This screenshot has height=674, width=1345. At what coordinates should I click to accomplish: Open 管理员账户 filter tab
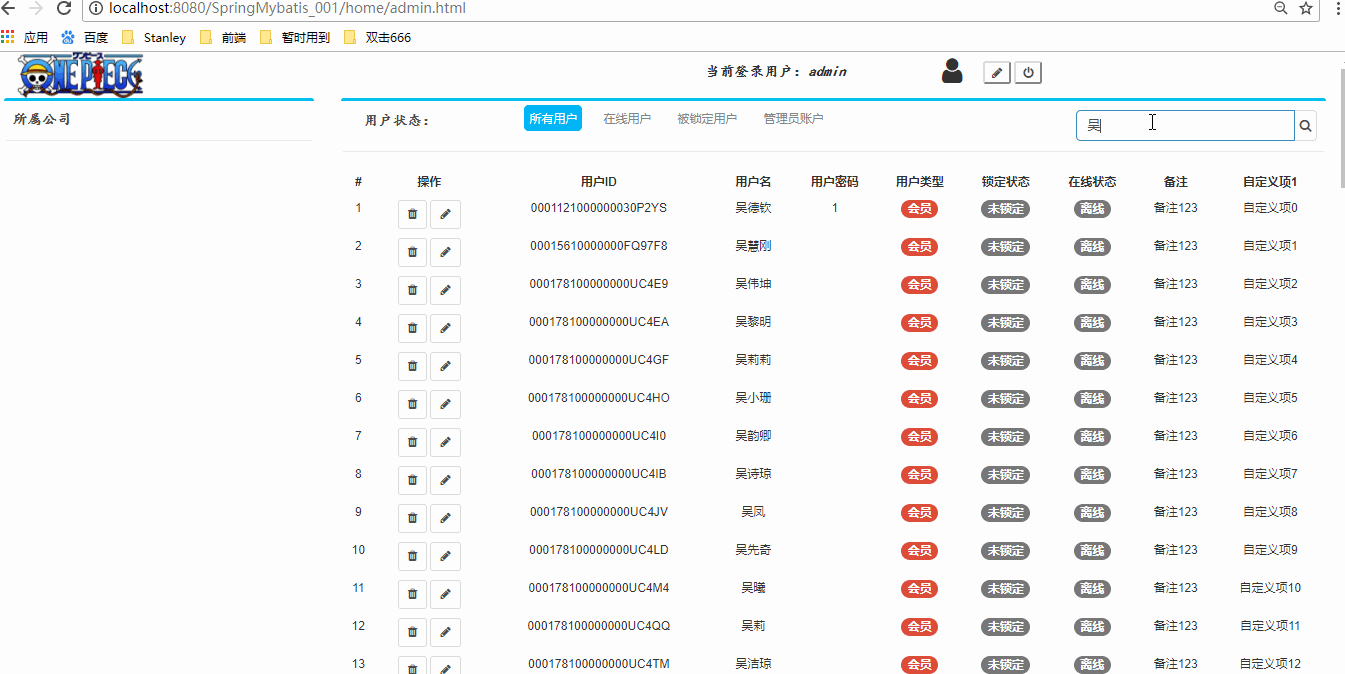pos(793,119)
